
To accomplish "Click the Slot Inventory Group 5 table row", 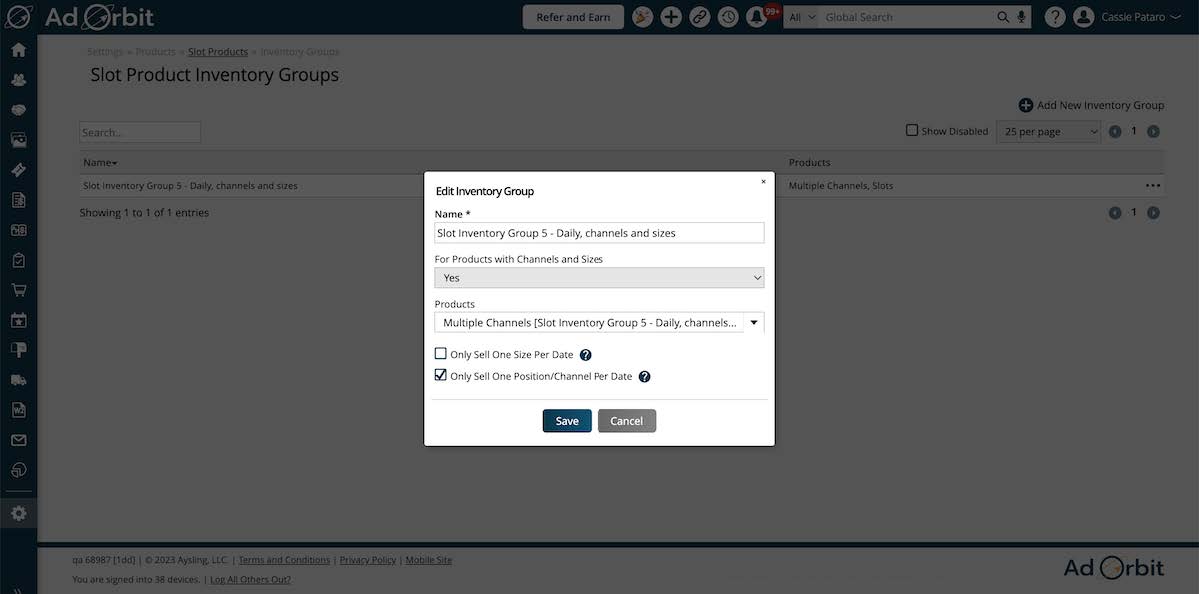I will [x=622, y=186].
